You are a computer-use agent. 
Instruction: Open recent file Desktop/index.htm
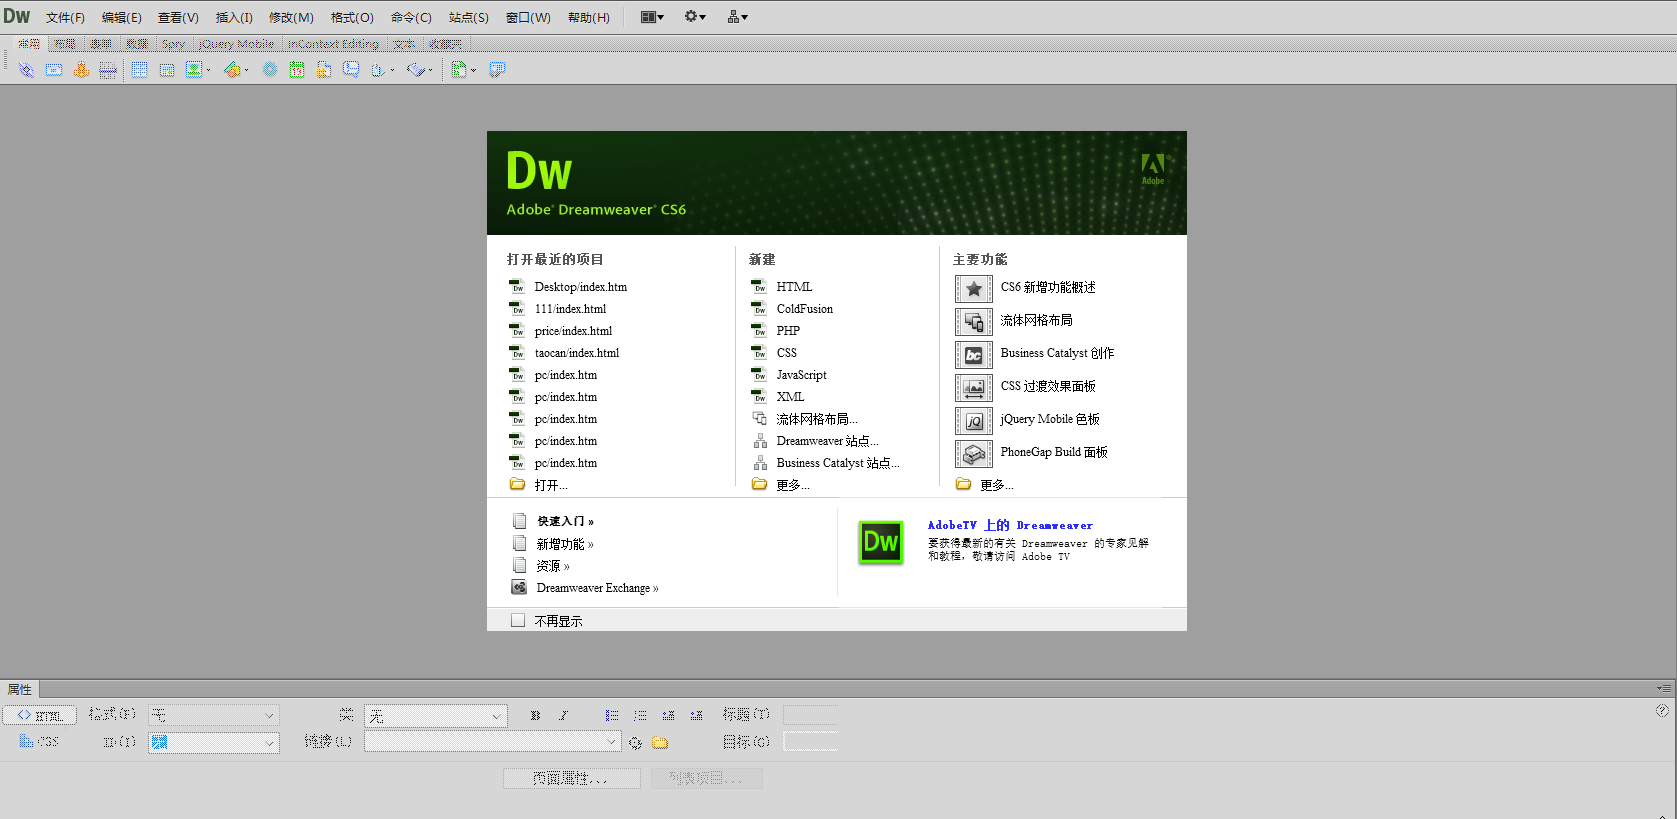pos(580,287)
